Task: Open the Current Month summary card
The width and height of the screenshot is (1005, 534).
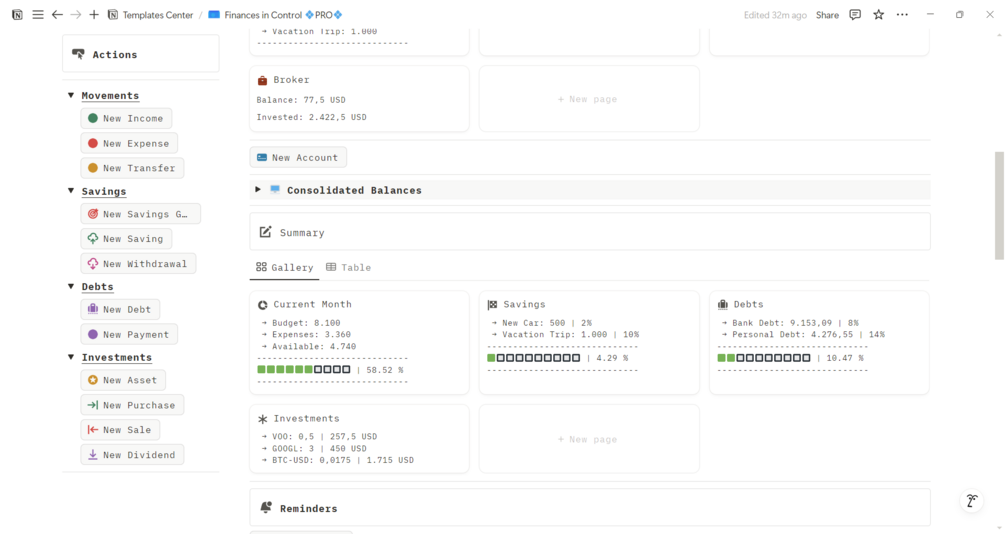Action: coord(359,342)
